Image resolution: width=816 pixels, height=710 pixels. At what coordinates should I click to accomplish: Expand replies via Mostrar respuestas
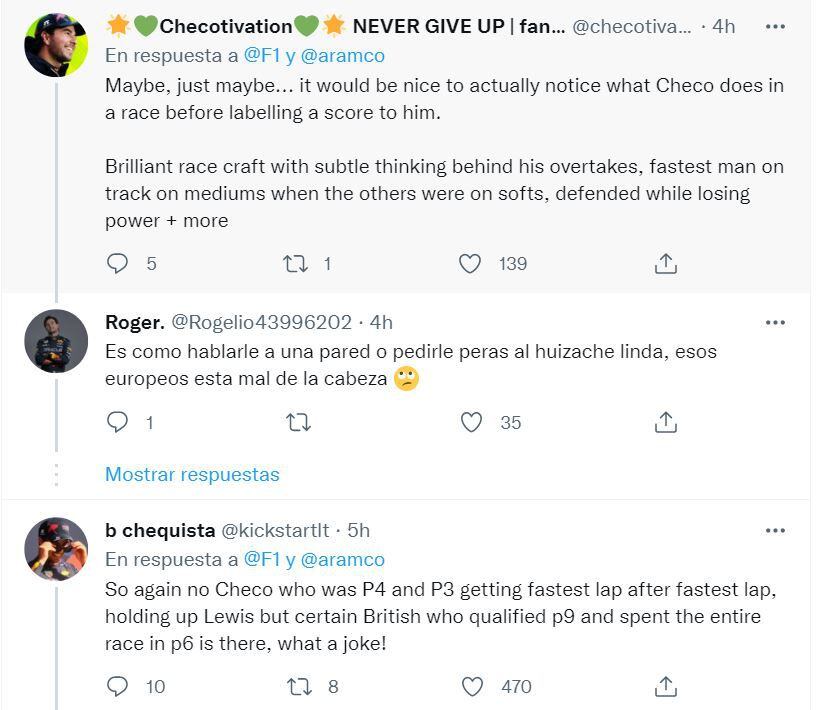tap(192, 474)
